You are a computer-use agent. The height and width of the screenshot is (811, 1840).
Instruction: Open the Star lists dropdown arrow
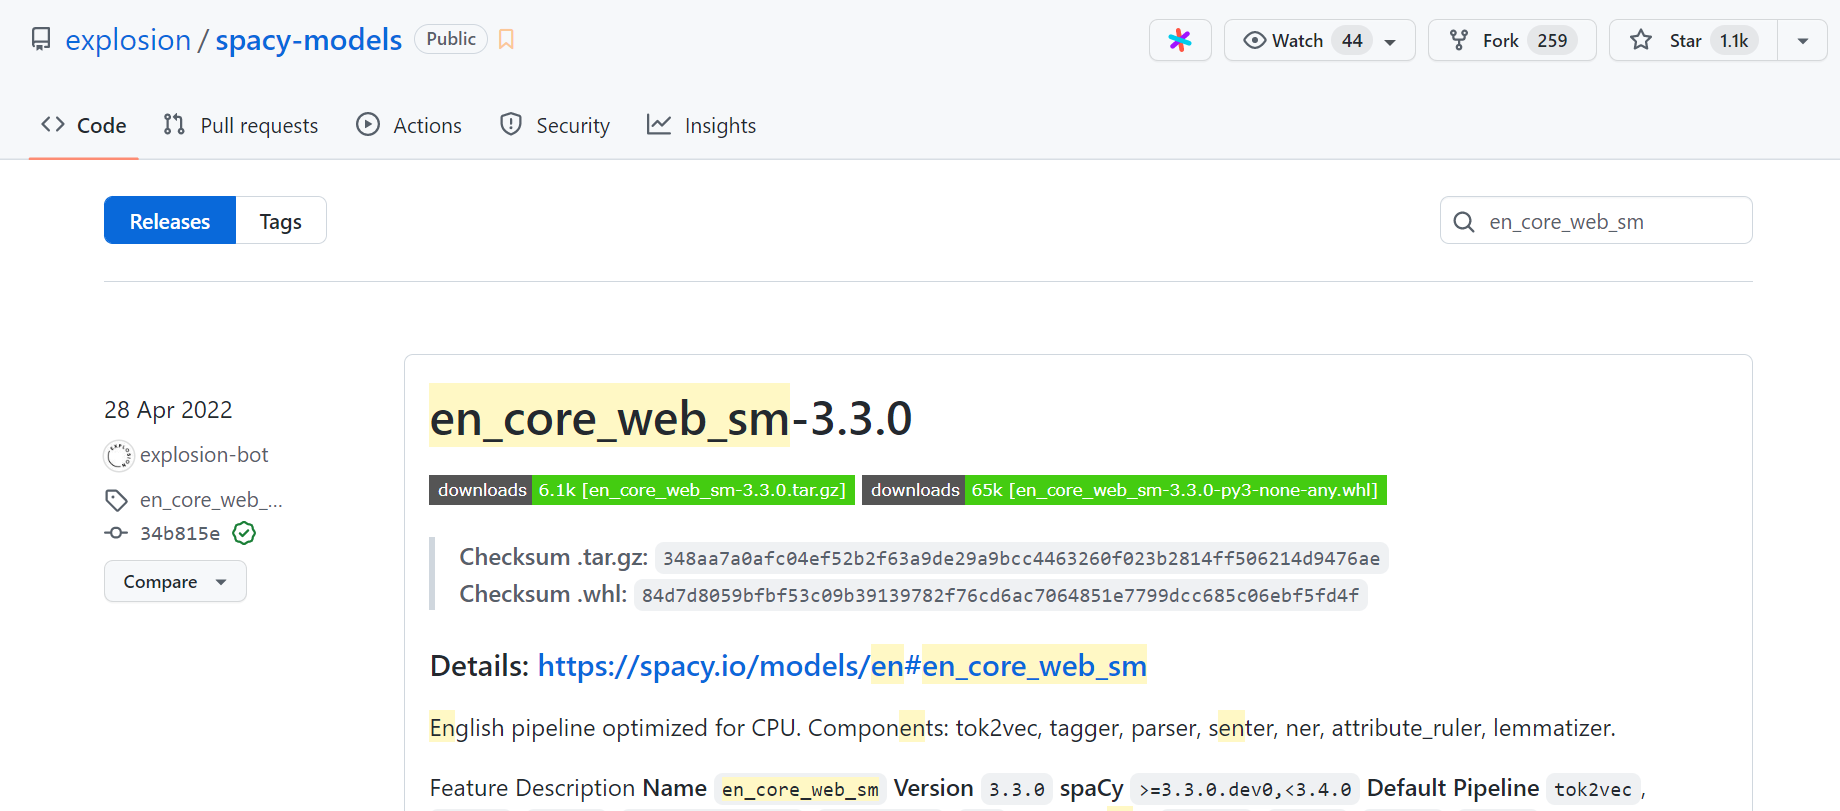1803,41
